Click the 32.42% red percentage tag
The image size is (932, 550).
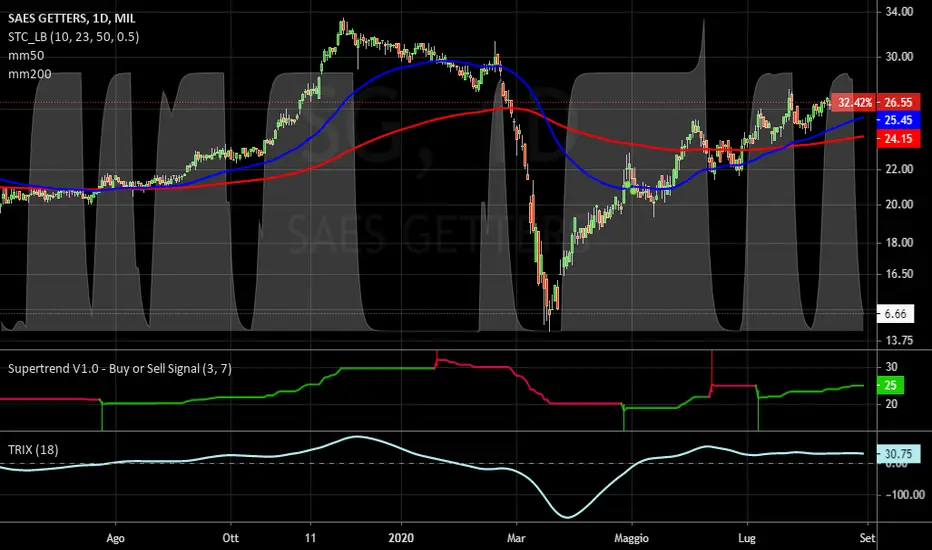click(x=854, y=102)
